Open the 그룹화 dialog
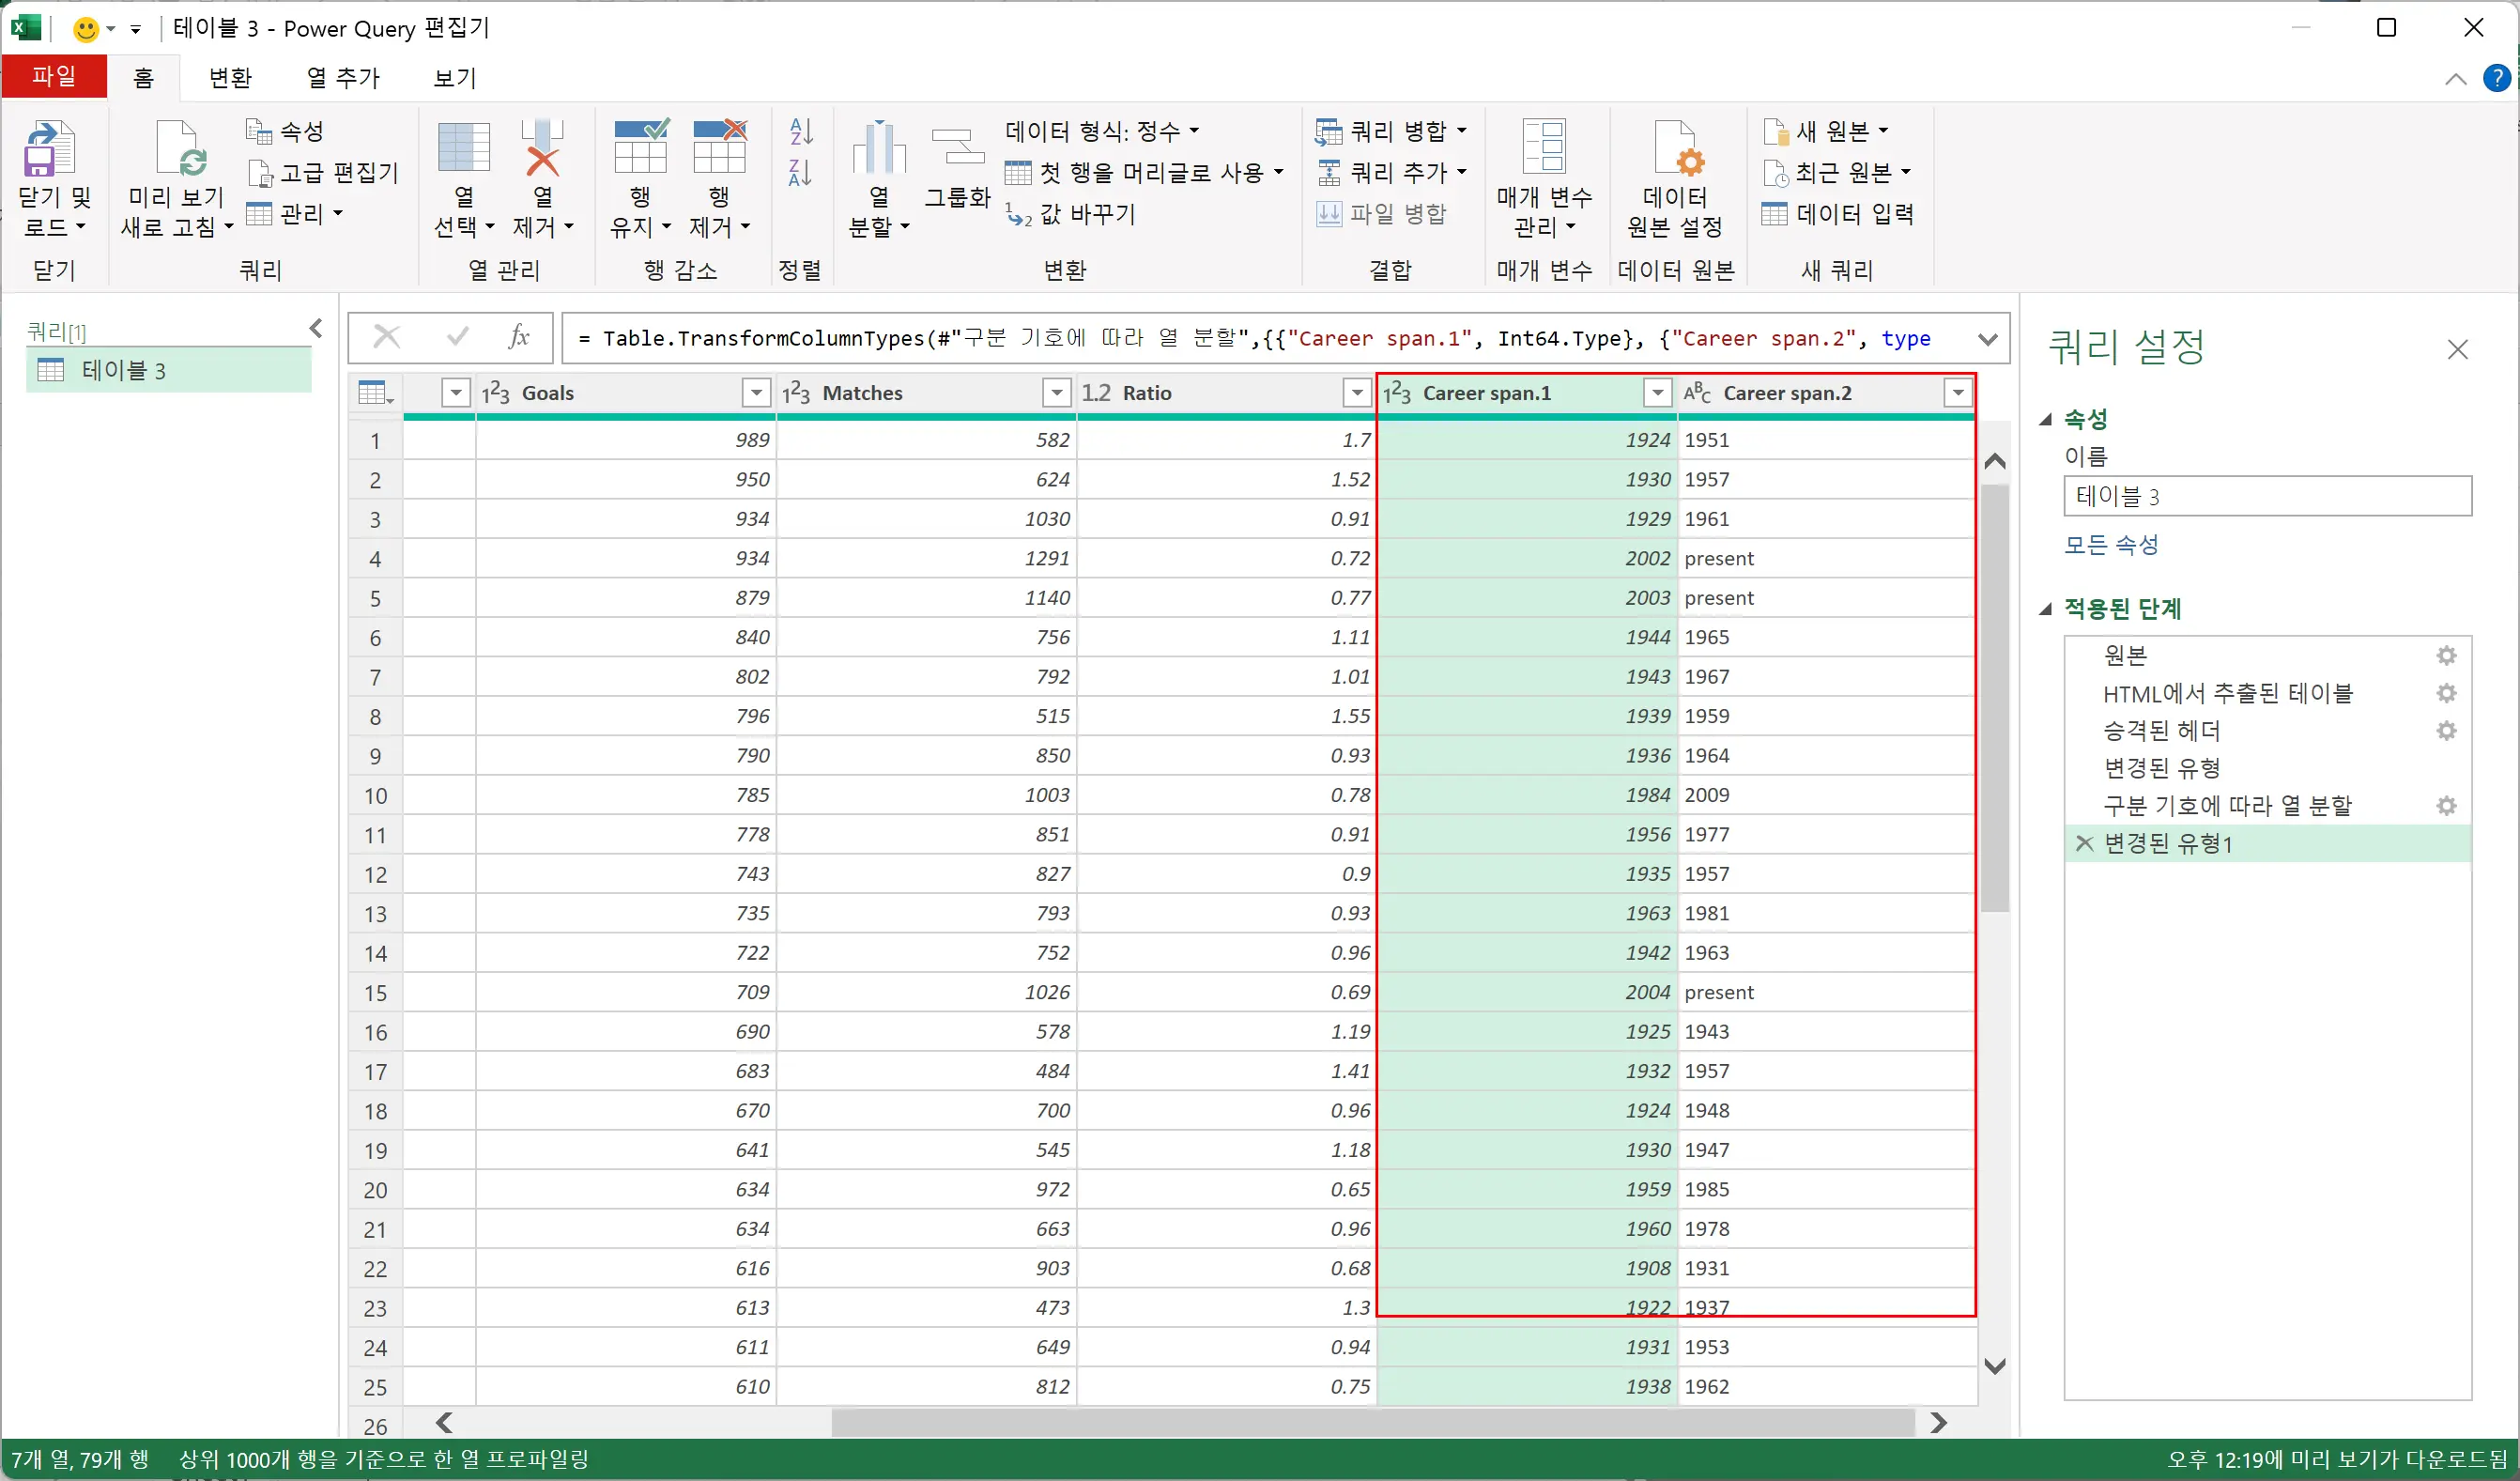 (957, 172)
